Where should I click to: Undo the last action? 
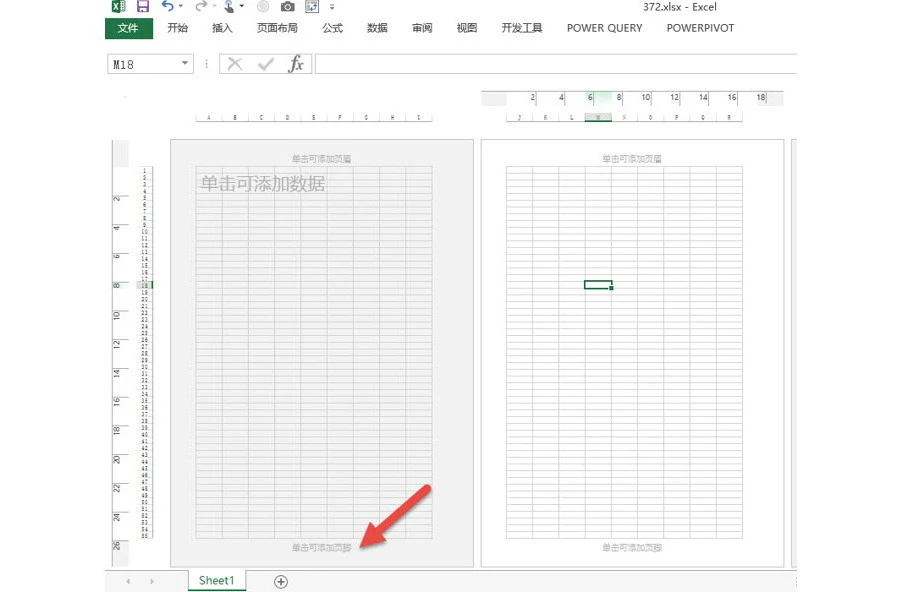(x=168, y=6)
